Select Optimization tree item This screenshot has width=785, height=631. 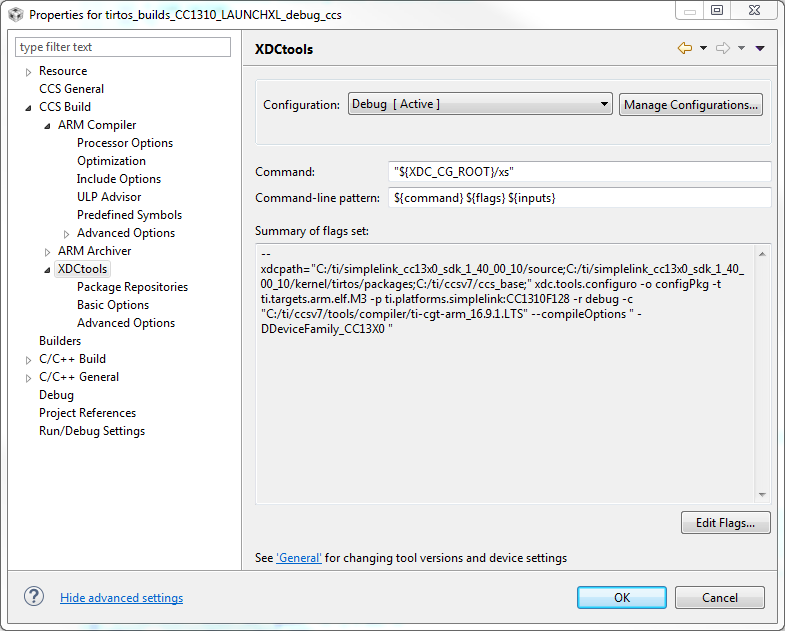click(x=111, y=161)
